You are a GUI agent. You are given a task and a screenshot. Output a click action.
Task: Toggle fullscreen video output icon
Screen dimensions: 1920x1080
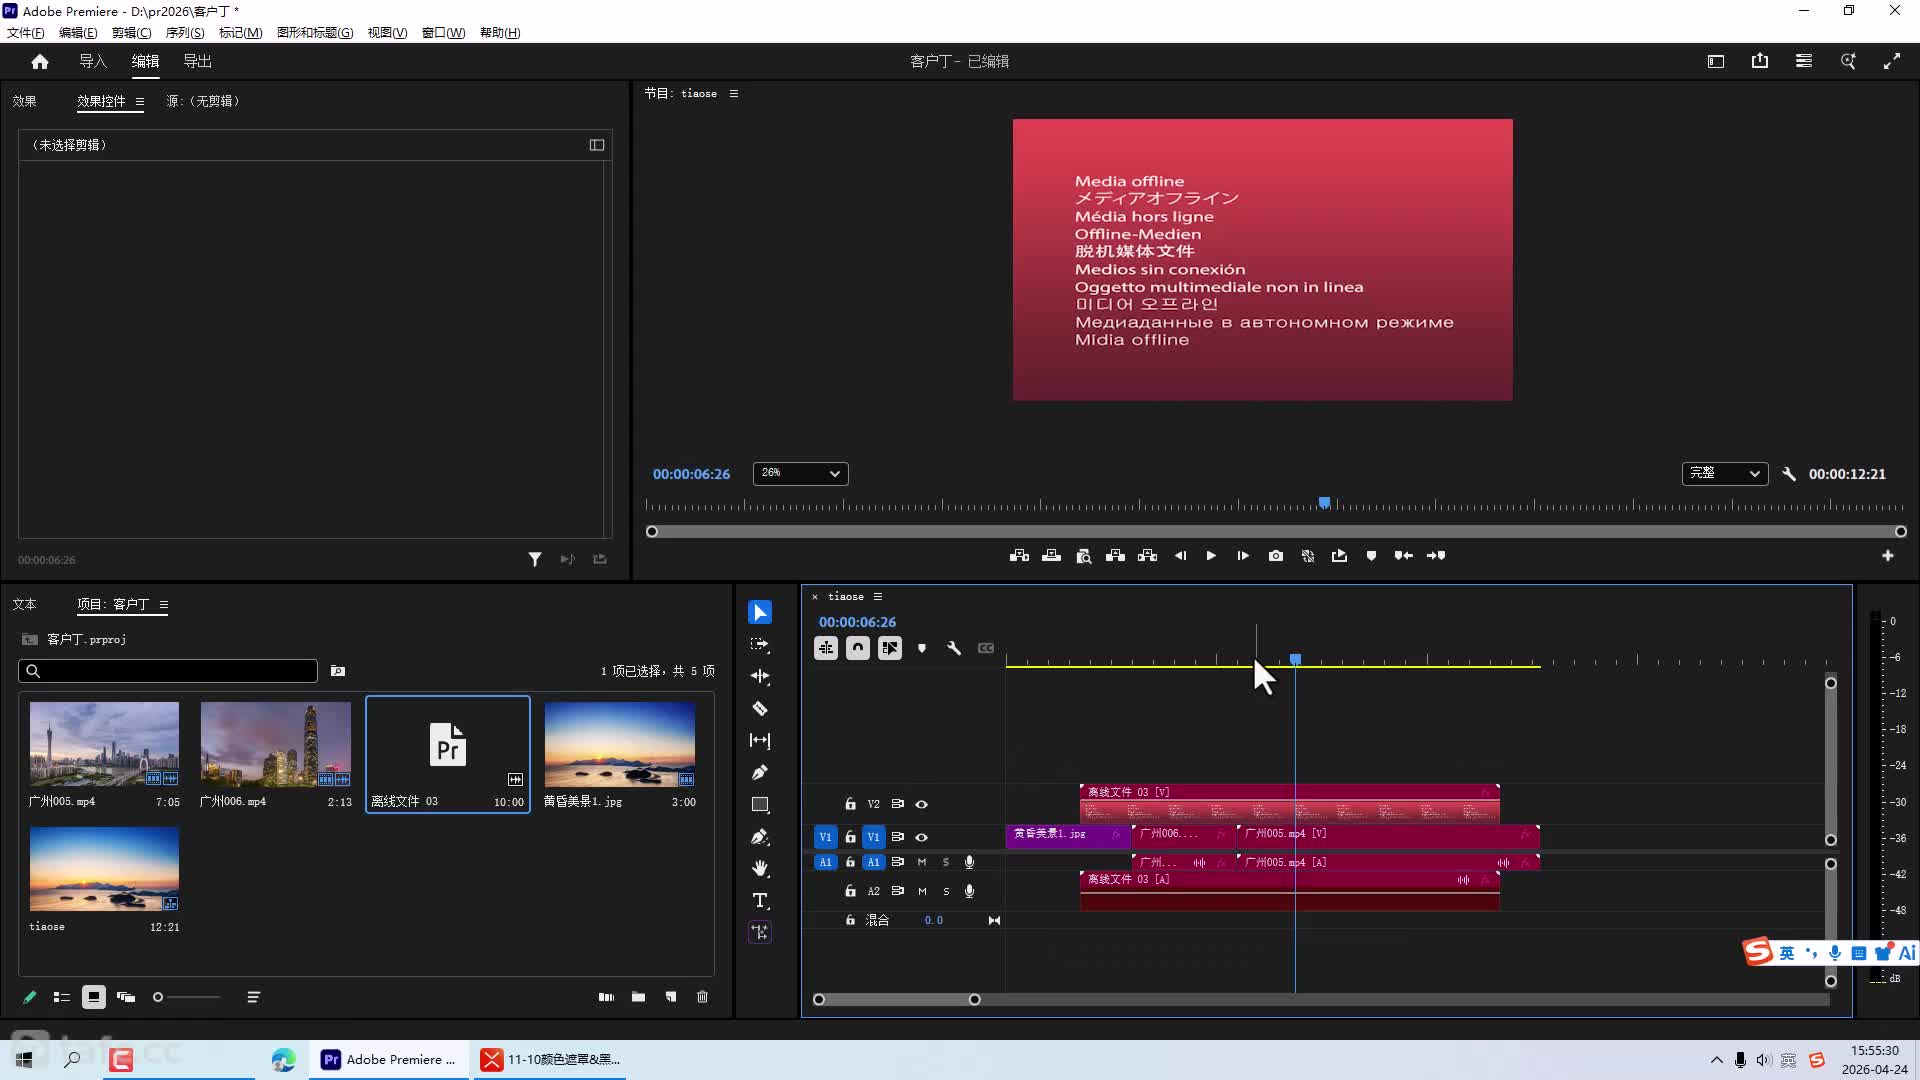click(x=1892, y=62)
